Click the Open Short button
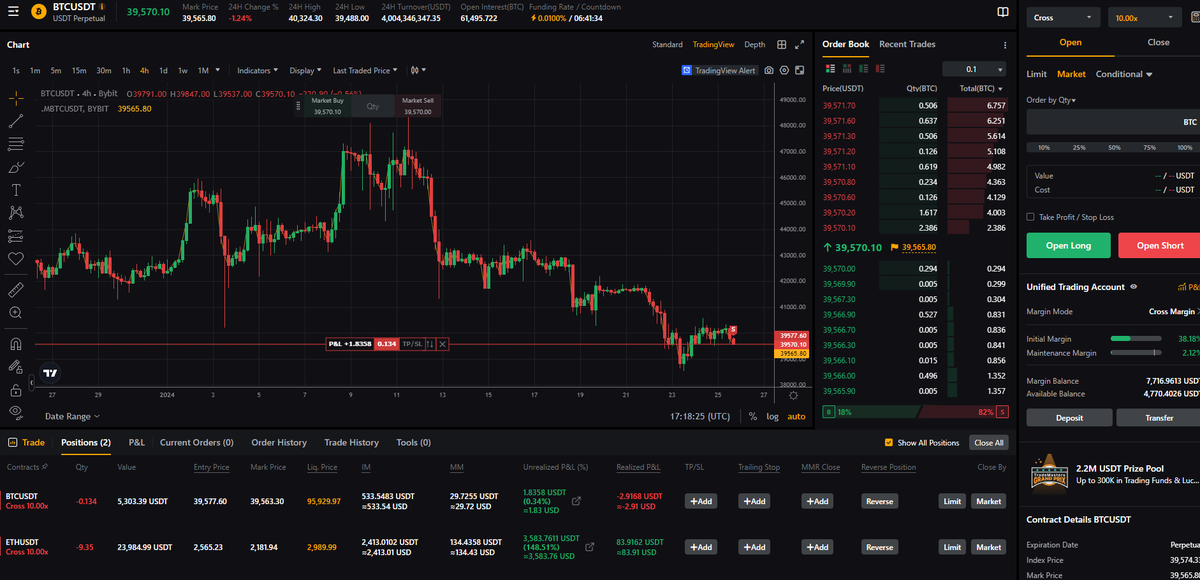The height and width of the screenshot is (580, 1200). tap(1159, 245)
